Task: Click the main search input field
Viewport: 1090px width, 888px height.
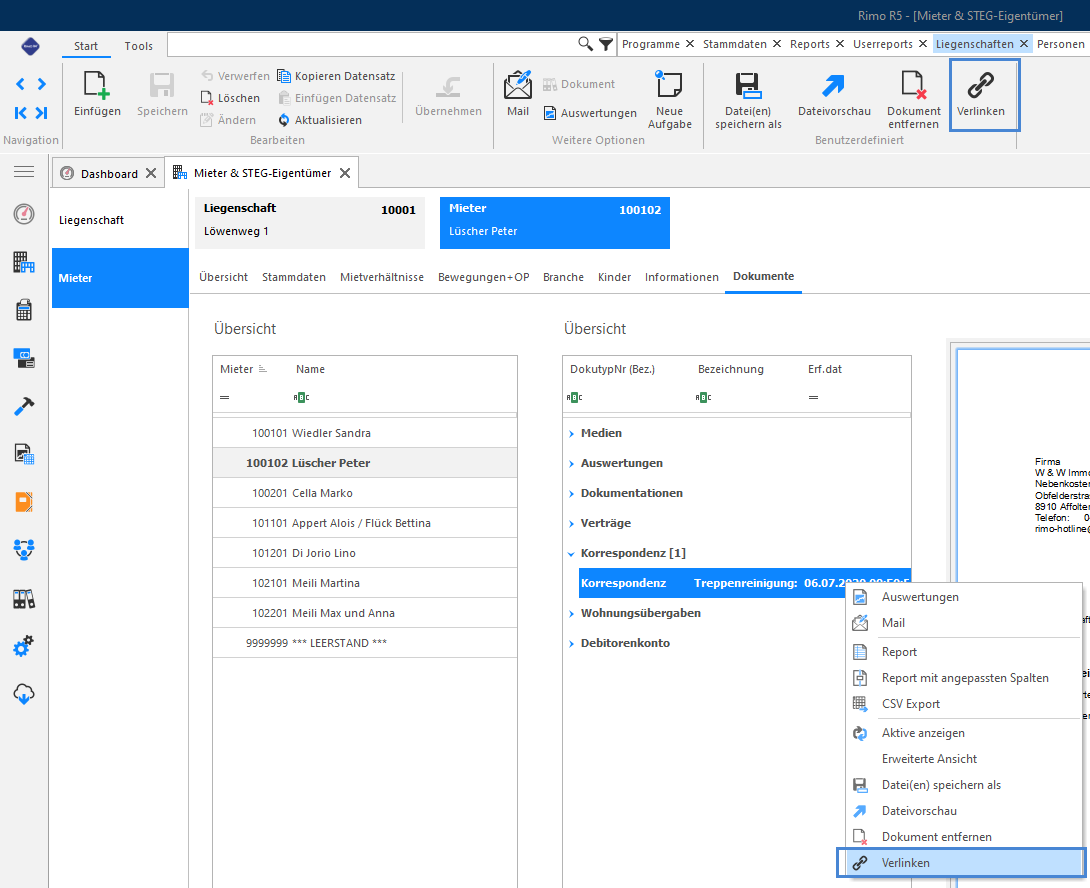Action: [x=373, y=44]
